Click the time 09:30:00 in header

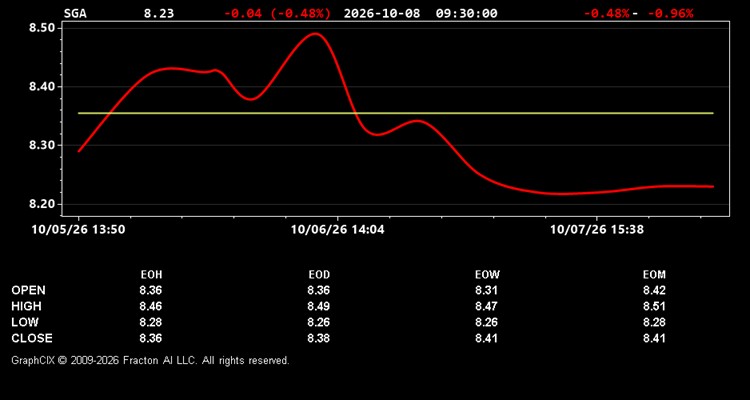[466, 13]
